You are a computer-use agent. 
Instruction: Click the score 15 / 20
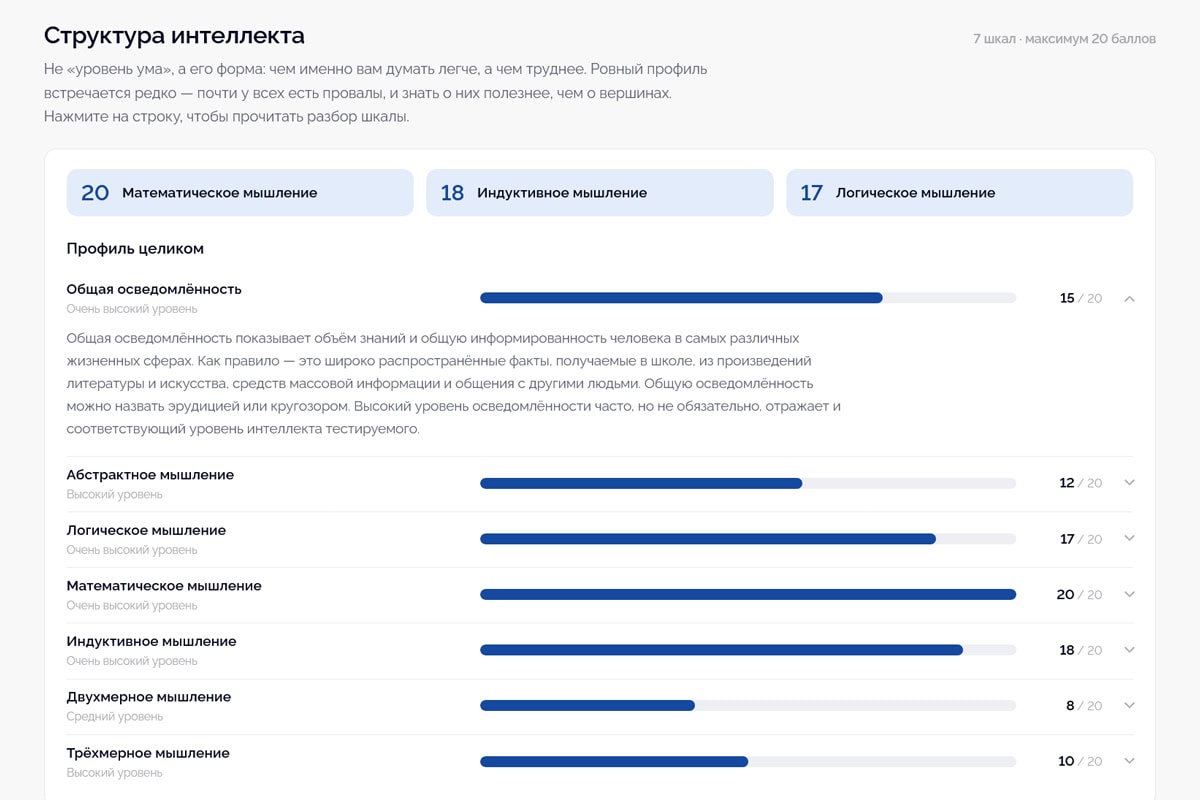(1081, 298)
